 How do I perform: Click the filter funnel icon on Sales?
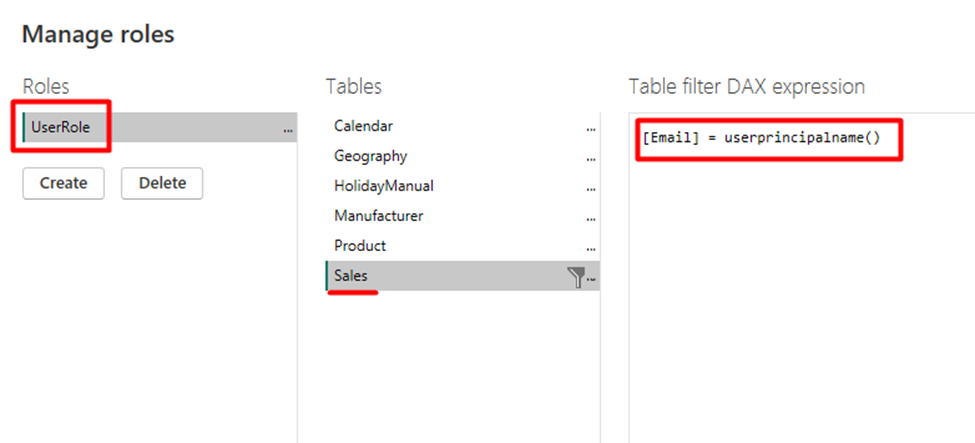[576, 278]
